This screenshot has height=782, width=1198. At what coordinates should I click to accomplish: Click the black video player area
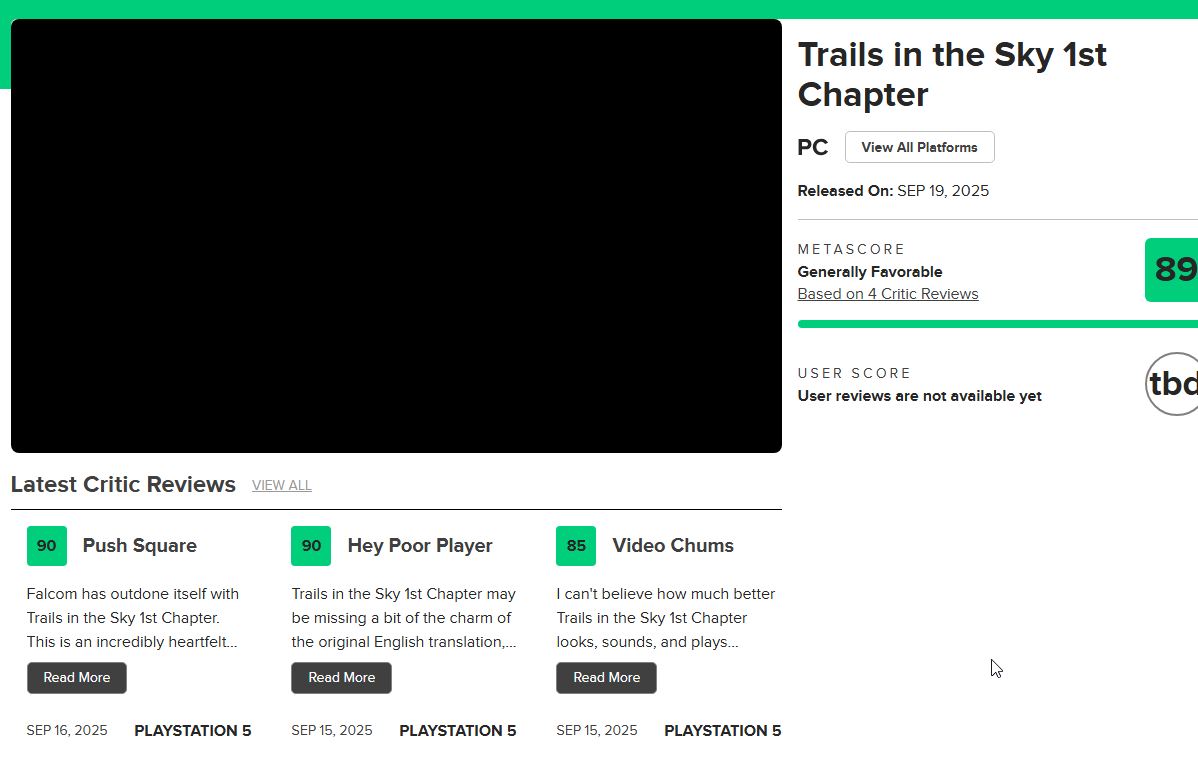coord(397,236)
